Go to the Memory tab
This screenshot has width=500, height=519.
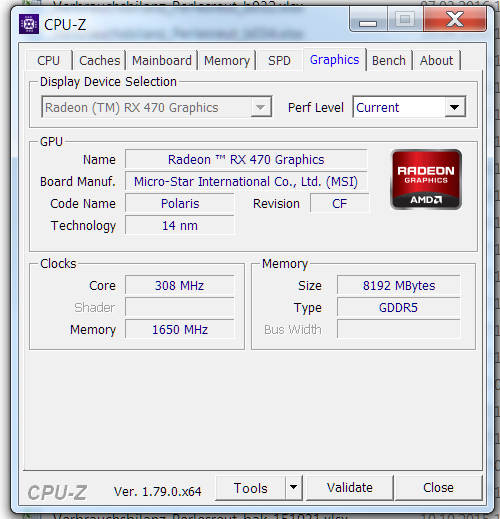pos(227,61)
